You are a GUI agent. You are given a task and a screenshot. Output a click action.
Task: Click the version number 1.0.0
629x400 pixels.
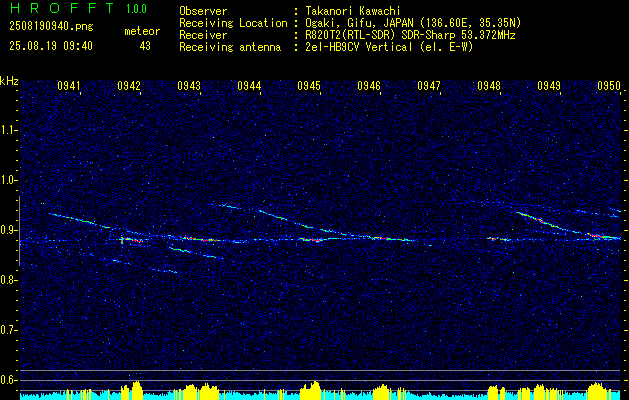(136, 9)
